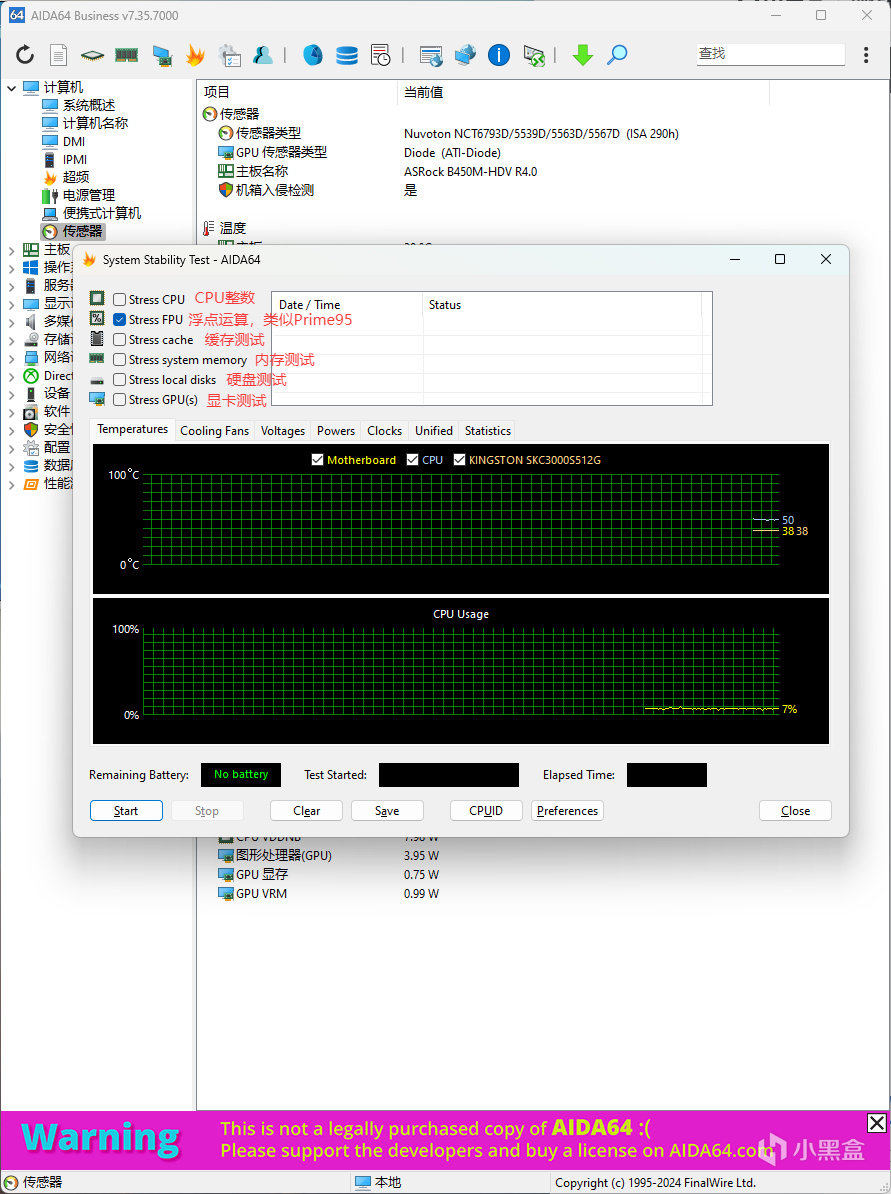Screen dimensions: 891x1194
Task: Enable the Stress GPU(s) checkbox
Action: coord(120,399)
